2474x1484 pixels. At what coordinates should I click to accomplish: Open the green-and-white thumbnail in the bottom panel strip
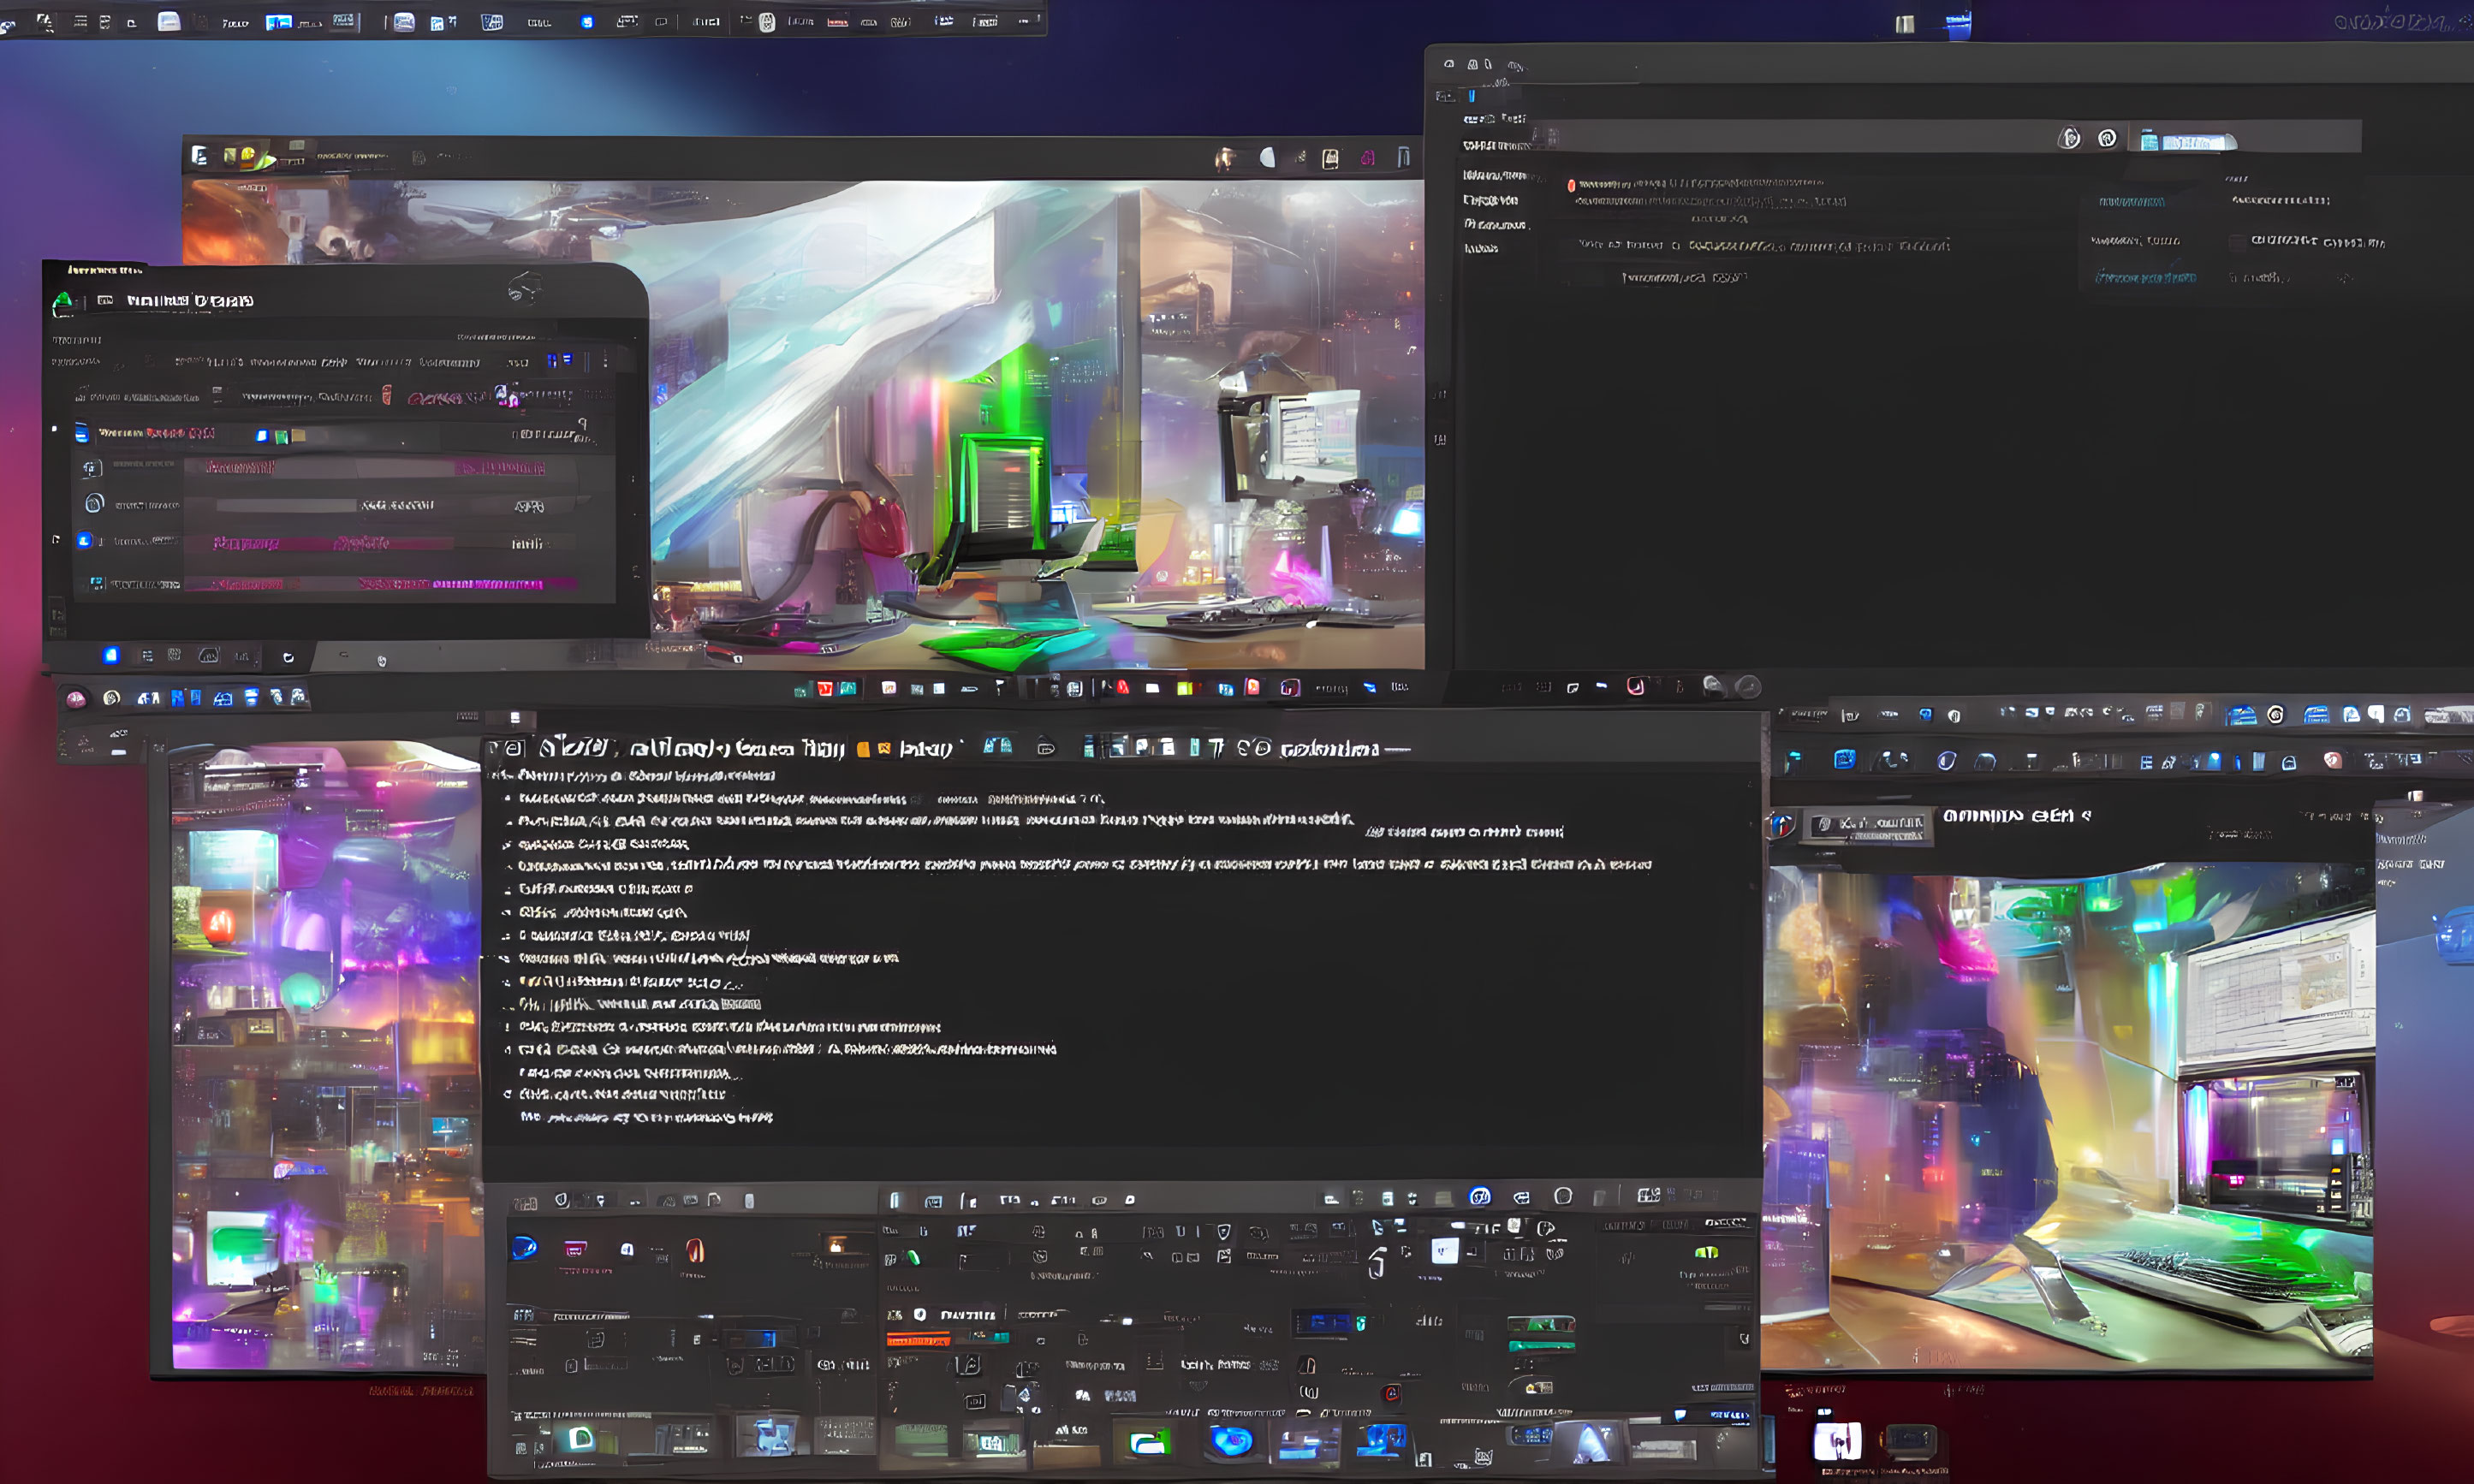point(1148,1442)
